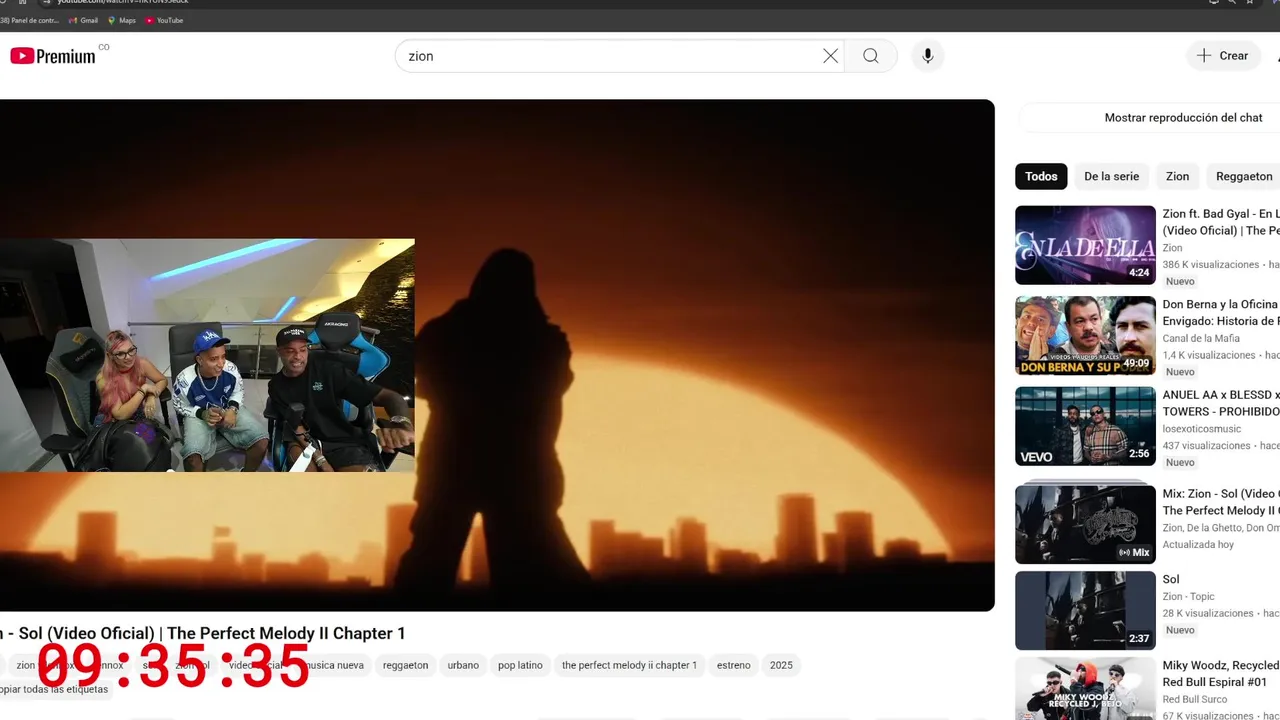Viewport: 1280px width, 720px height.
Task: Open 'Mix: Zion - Sol' title link
Action: [1220, 502]
